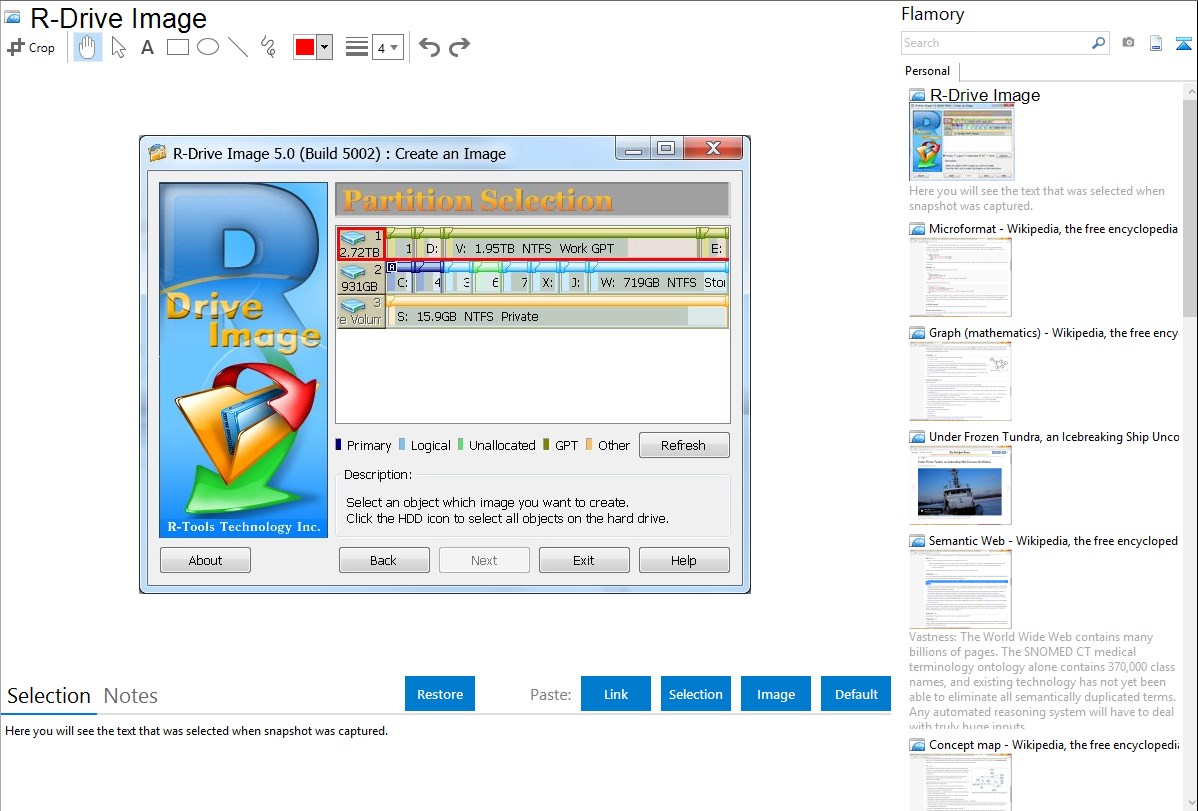Click the Refresh button in R-Drive Image
The width and height of the screenshot is (1198, 811).
coord(684,445)
